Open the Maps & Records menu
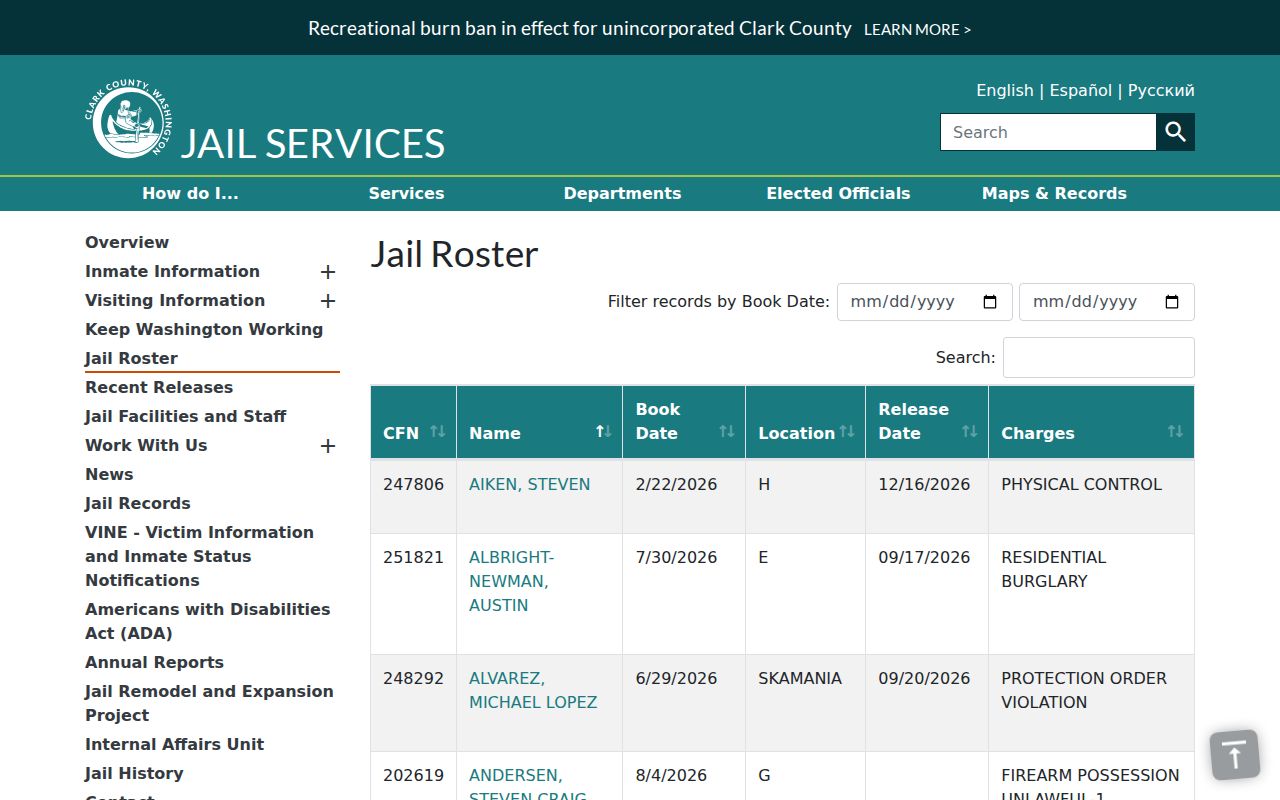The height and width of the screenshot is (800, 1280). click(1054, 194)
